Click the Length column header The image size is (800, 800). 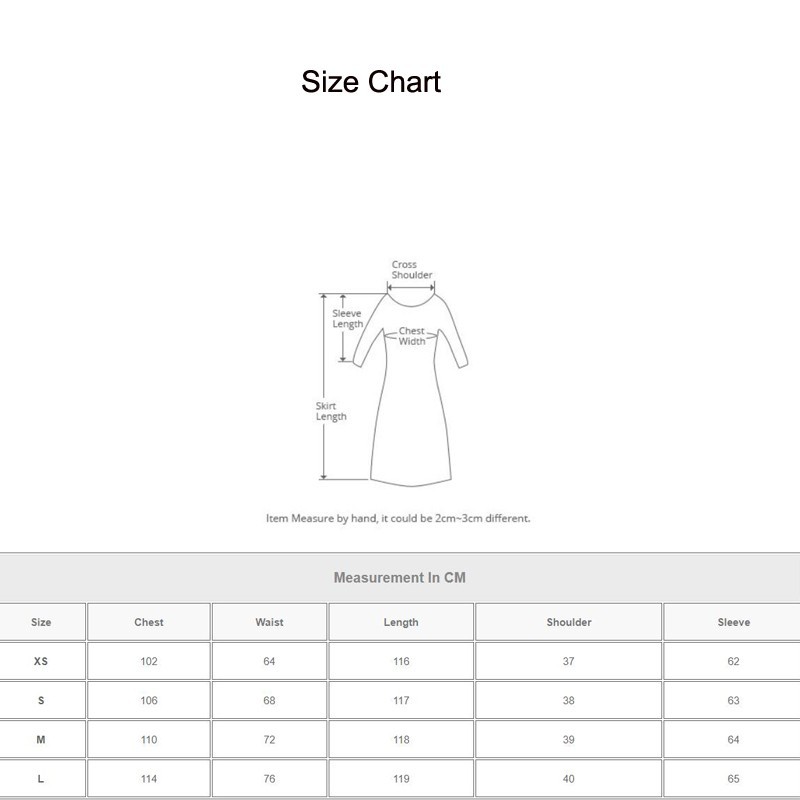399,621
